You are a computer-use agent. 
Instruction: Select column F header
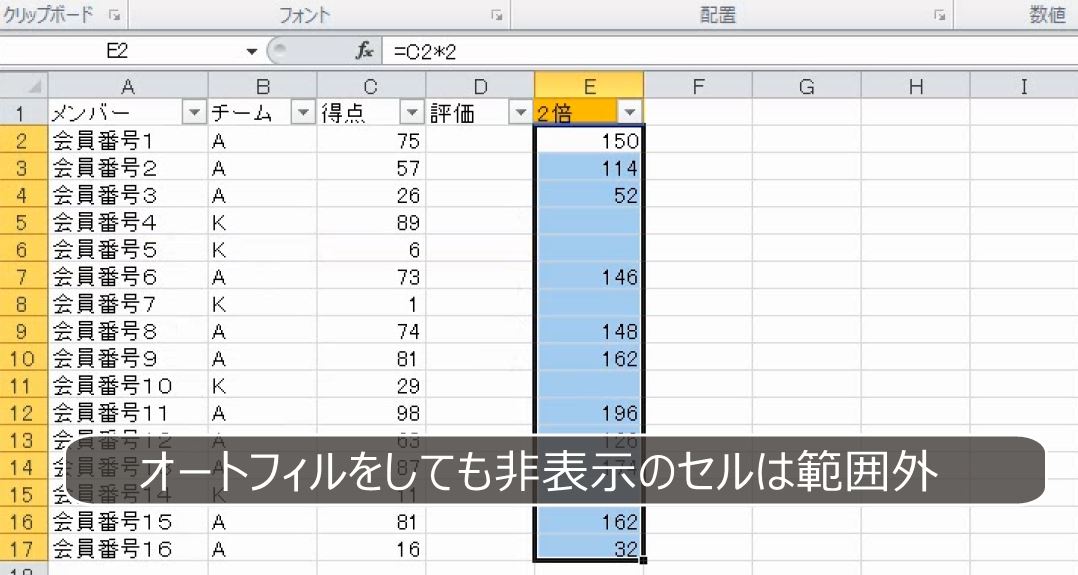tap(698, 86)
